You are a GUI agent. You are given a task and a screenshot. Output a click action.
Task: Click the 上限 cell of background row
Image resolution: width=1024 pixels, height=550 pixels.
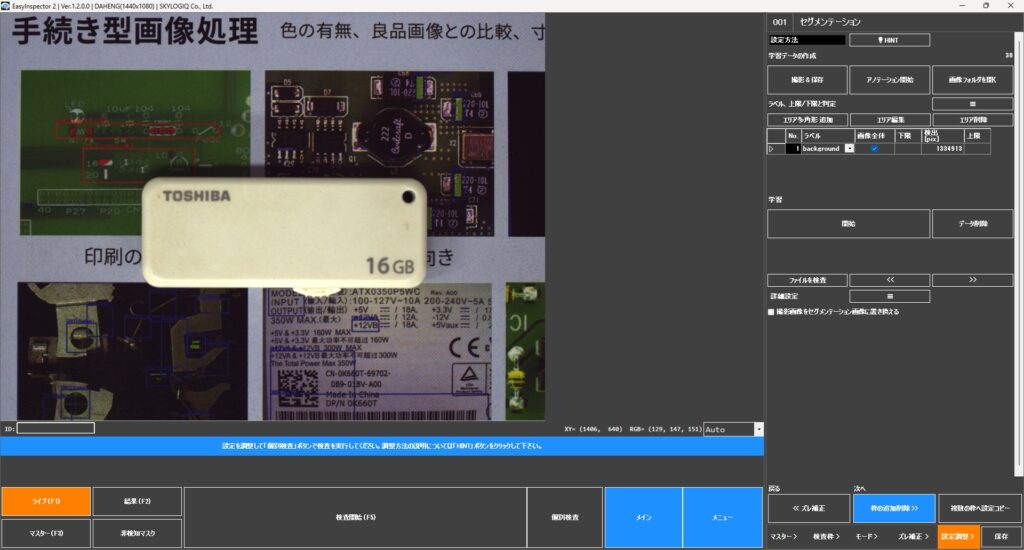[977, 149]
